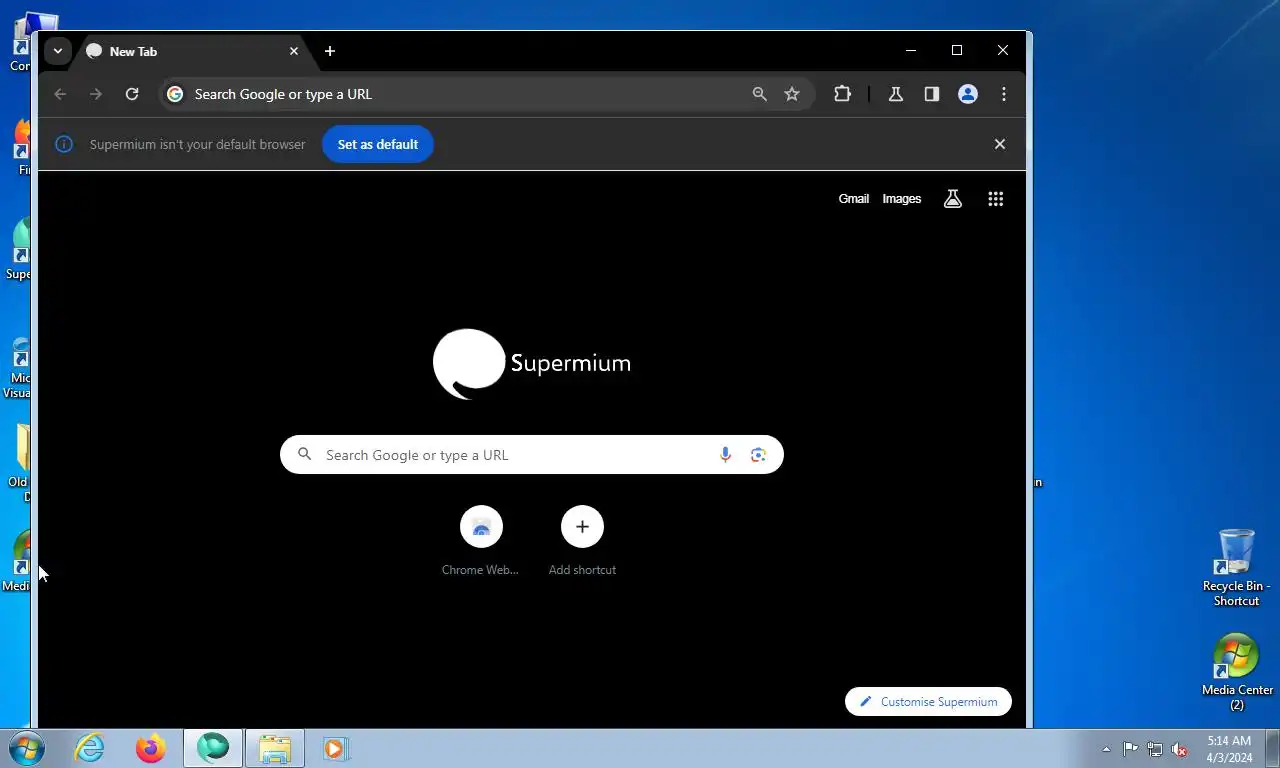Viewport: 1280px width, 768px height.
Task: Set Supermium as default browser
Action: (x=378, y=144)
